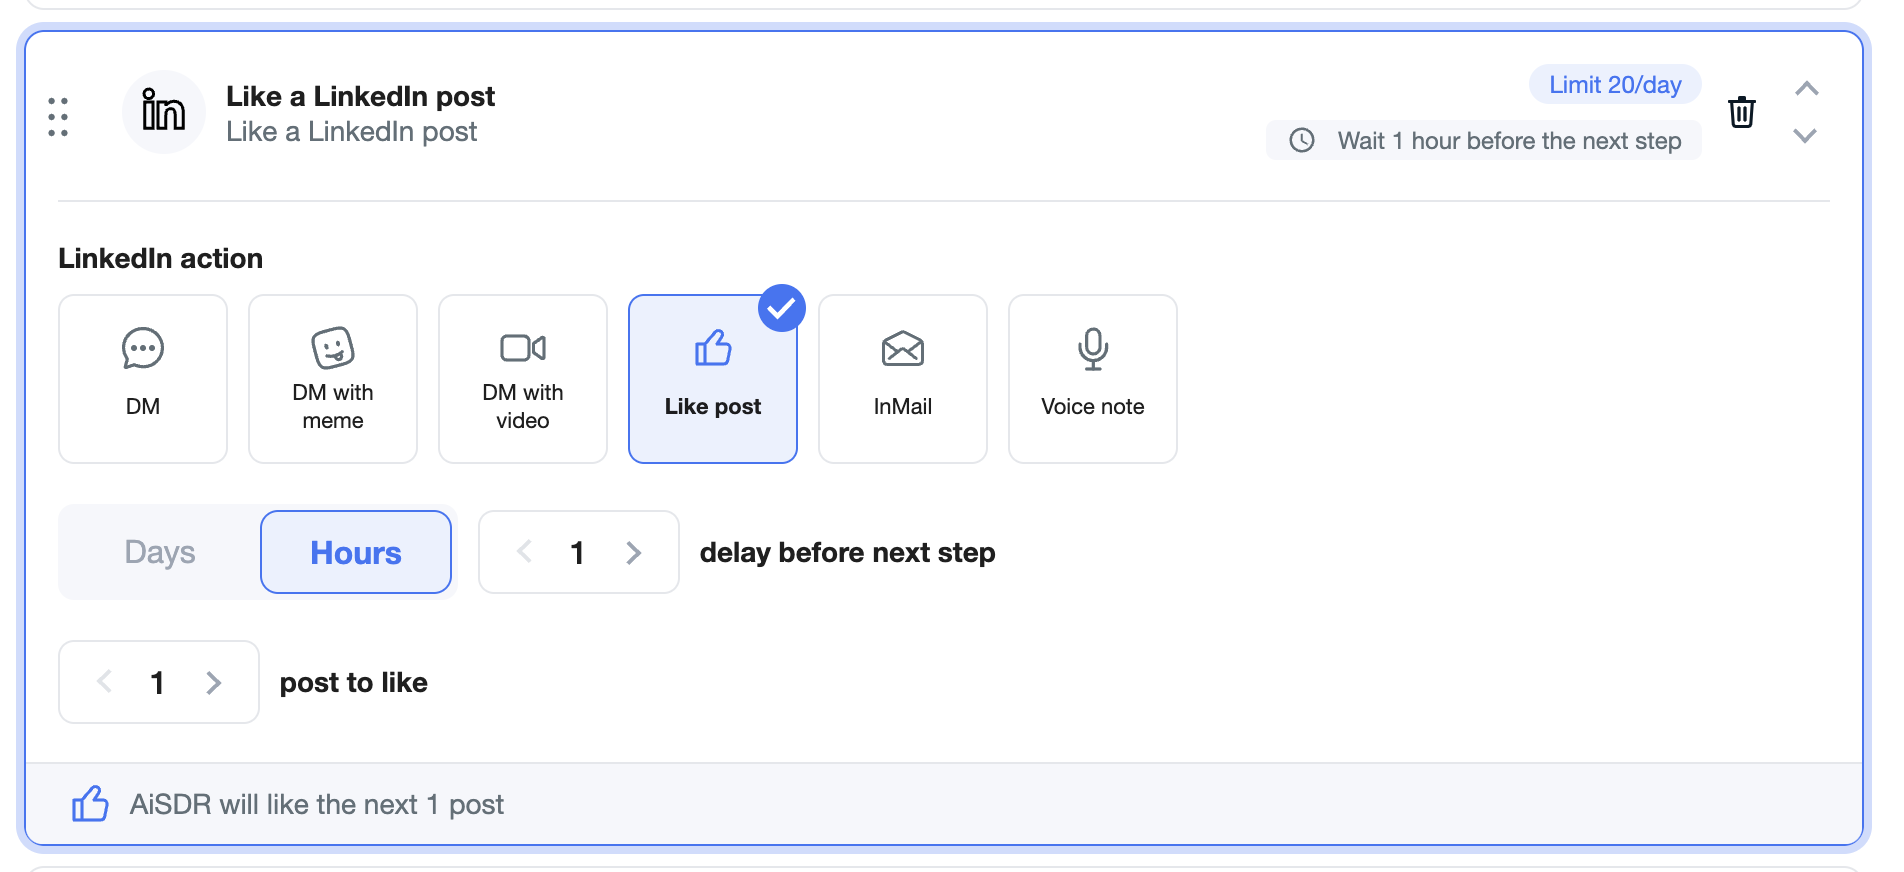Click the blue checkmark badge on Like post

tap(782, 308)
